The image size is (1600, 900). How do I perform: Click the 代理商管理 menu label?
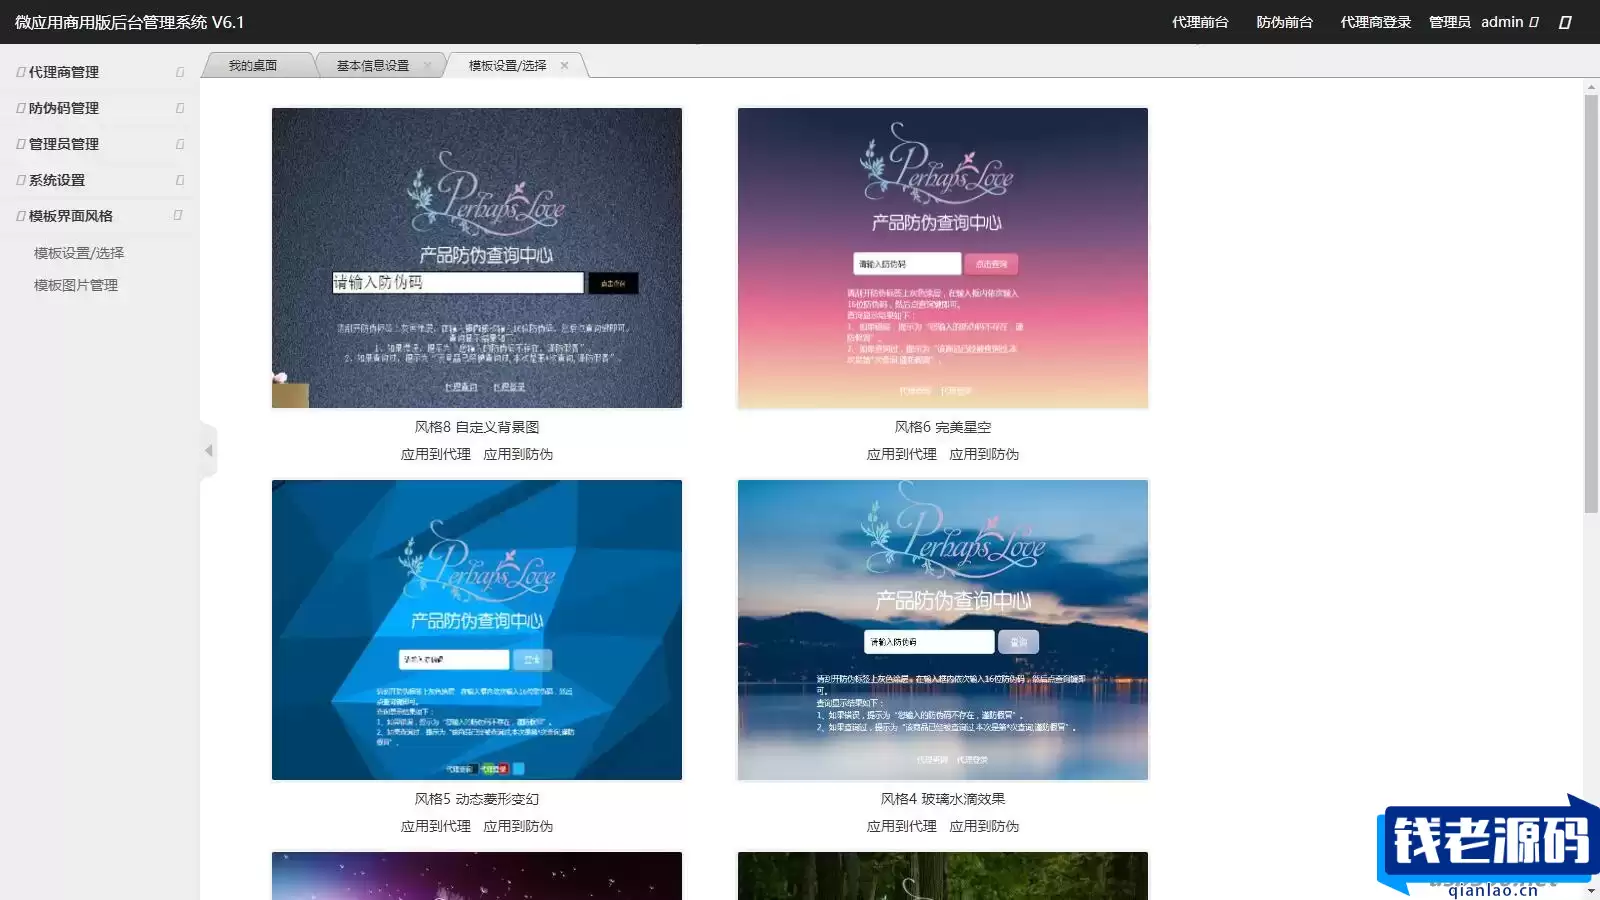tap(64, 72)
